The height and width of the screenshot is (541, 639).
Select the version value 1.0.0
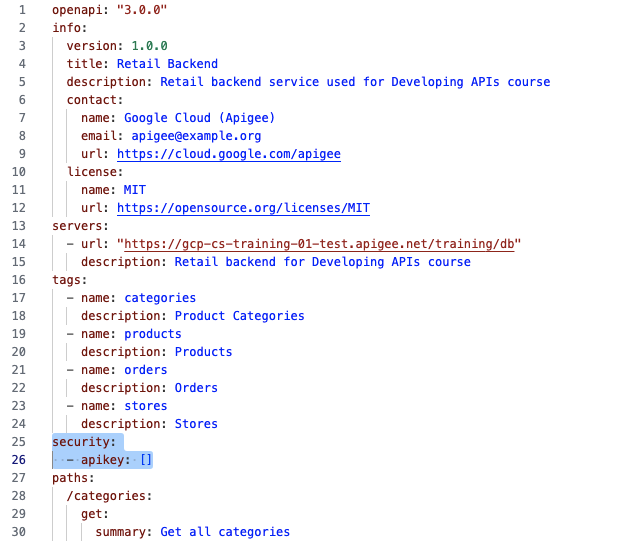click(x=149, y=46)
